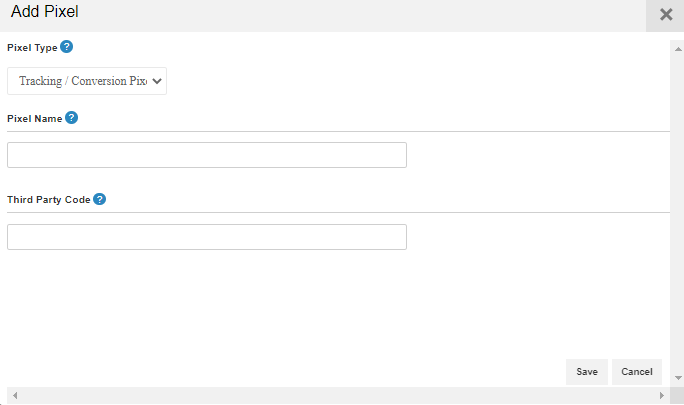Screen dimensions: 684x405
Task: Click the Add Pixel dialog title
Action: coord(44,11)
